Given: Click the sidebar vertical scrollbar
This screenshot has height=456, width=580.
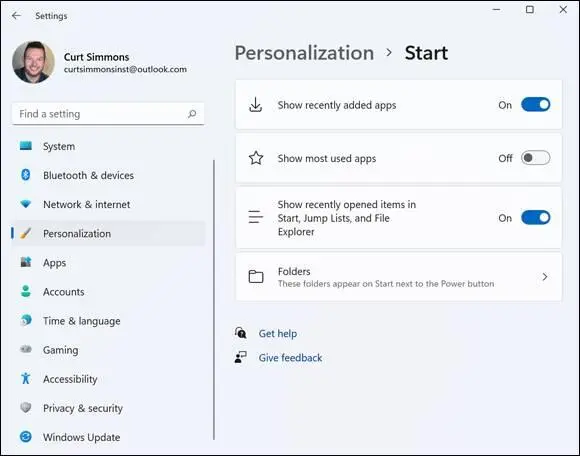Looking at the screenshot, I should point(214,300).
